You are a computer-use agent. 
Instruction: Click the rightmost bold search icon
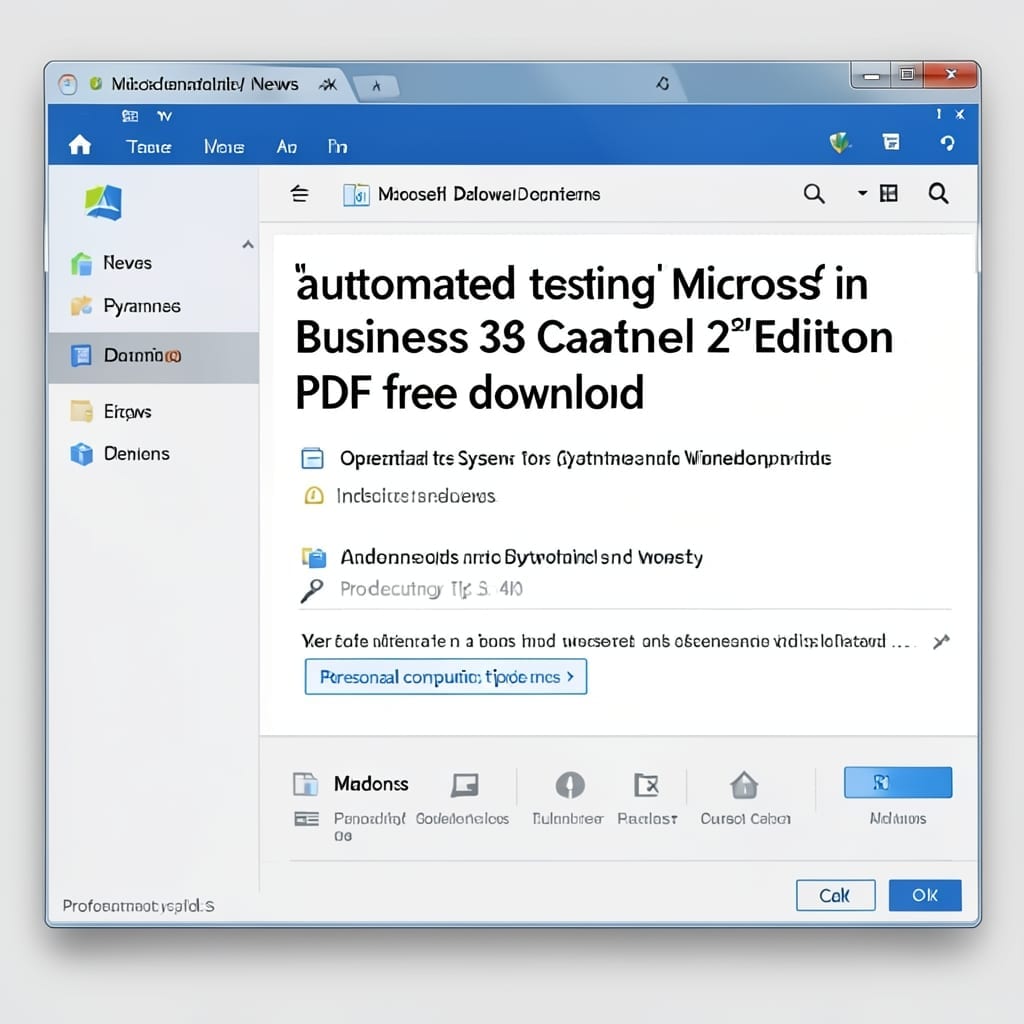[938, 193]
